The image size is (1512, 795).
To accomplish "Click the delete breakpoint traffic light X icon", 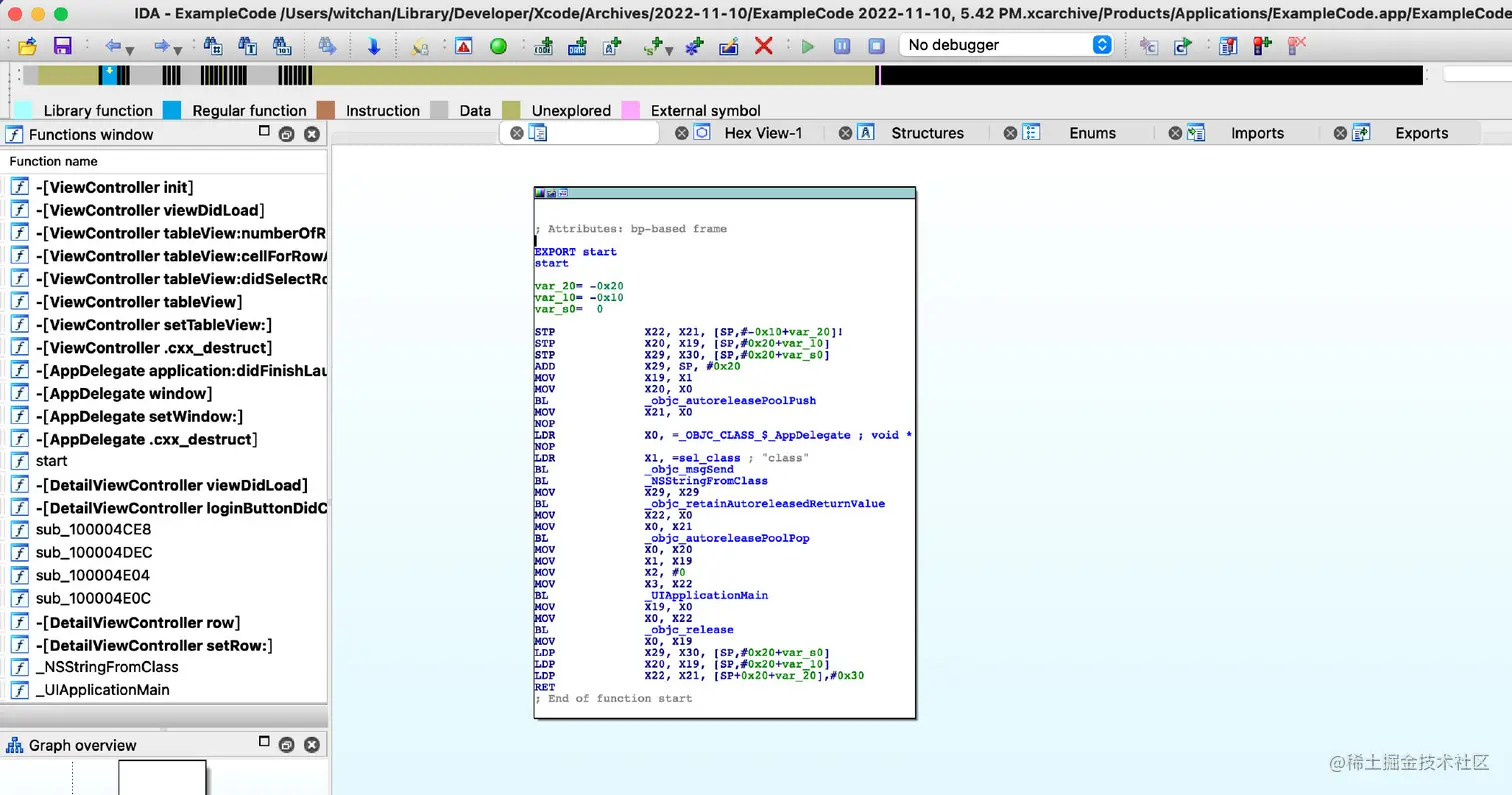I will (1298, 46).
